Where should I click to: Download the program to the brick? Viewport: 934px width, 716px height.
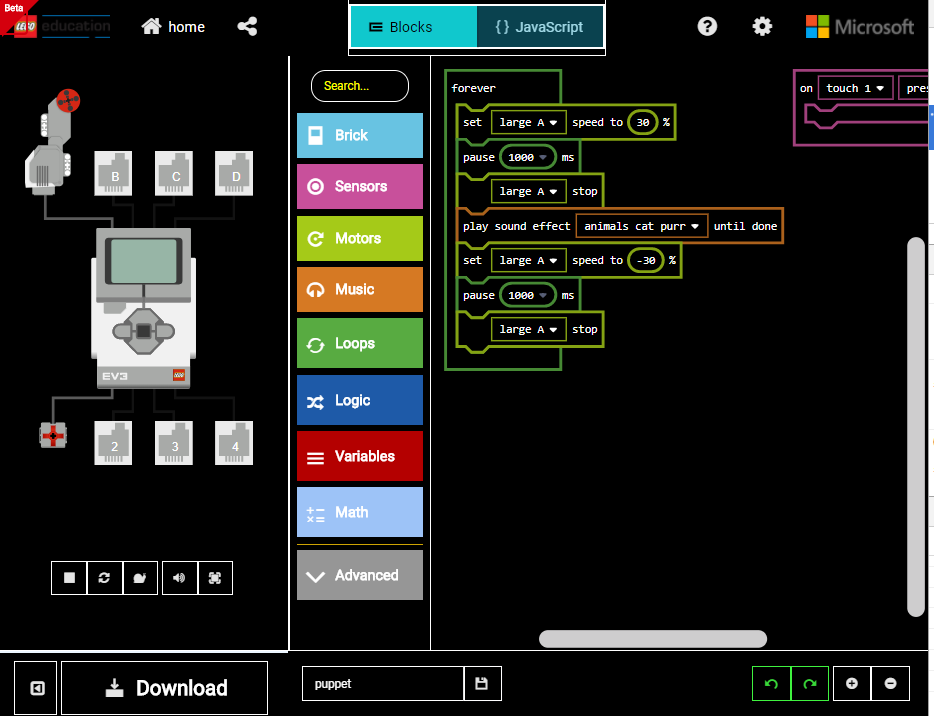163,688
